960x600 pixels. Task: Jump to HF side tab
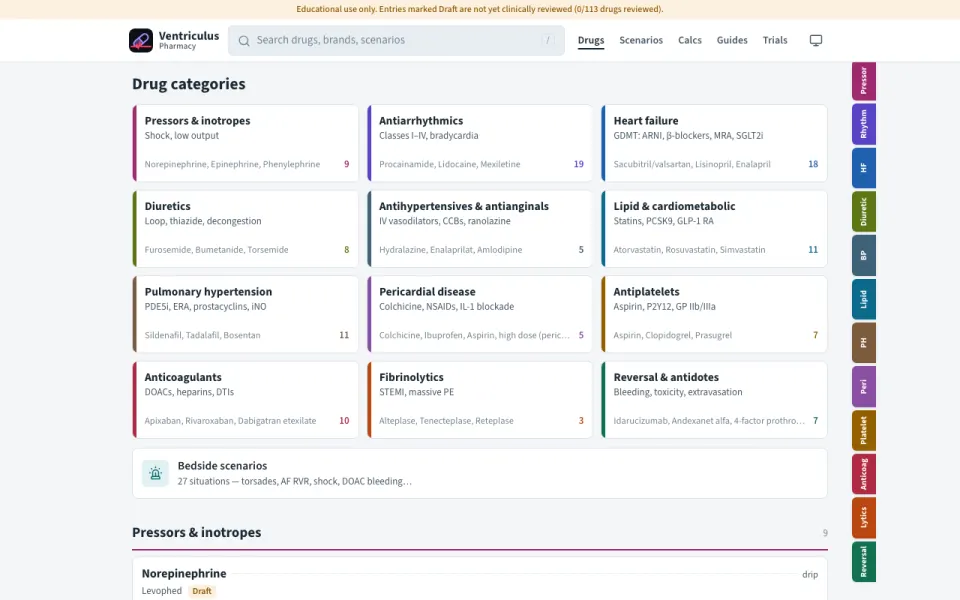pyautogui.click(x=864, y=168)
